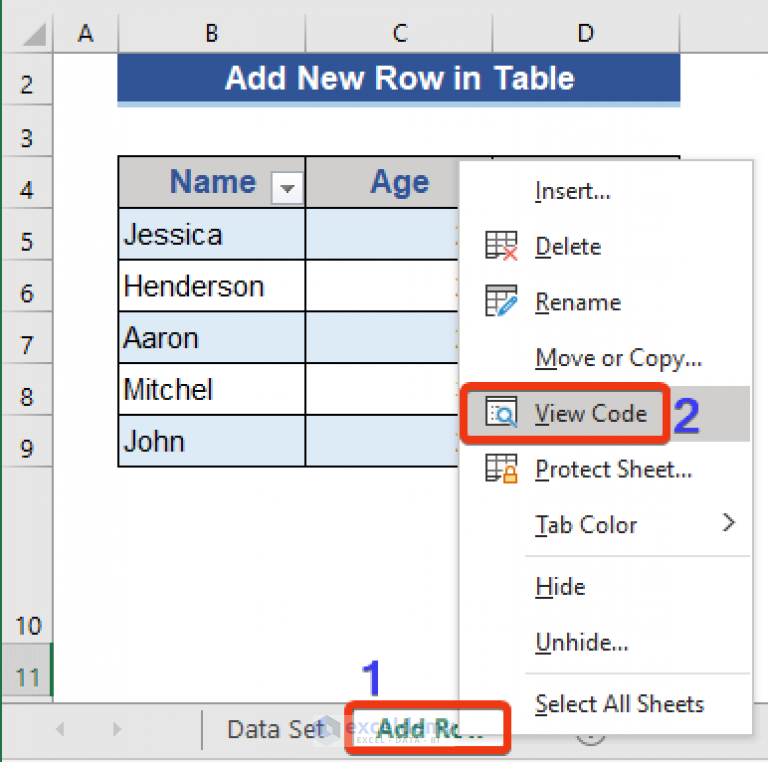Image resolution: width=768 pixels, height=762 pixels.
Task: Click the Delete sheet icon
Action: tap(501, 245)
